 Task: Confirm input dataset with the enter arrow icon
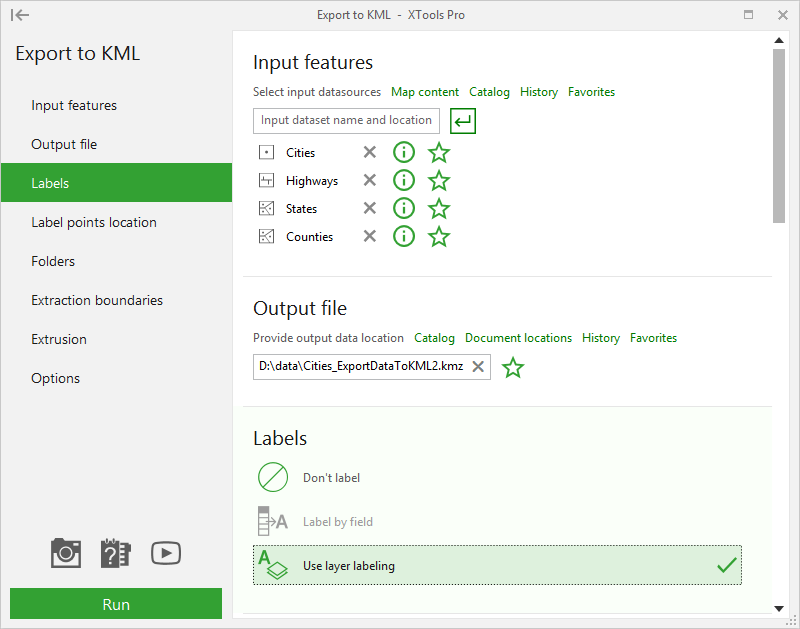pyautogui.click(x=461, y=120)
